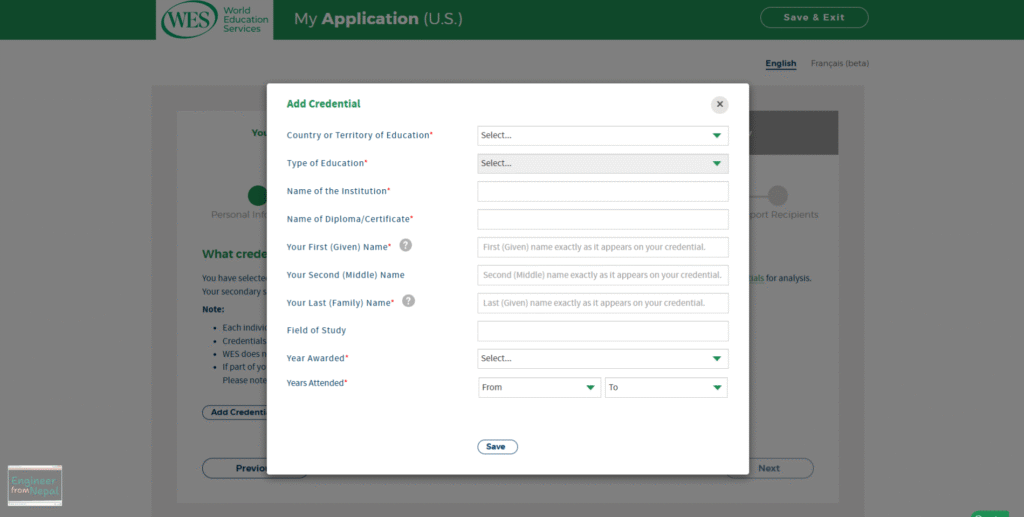Click green arrow on Year Awarded dropdown
1024x517 pixels.
click(716, 358)
